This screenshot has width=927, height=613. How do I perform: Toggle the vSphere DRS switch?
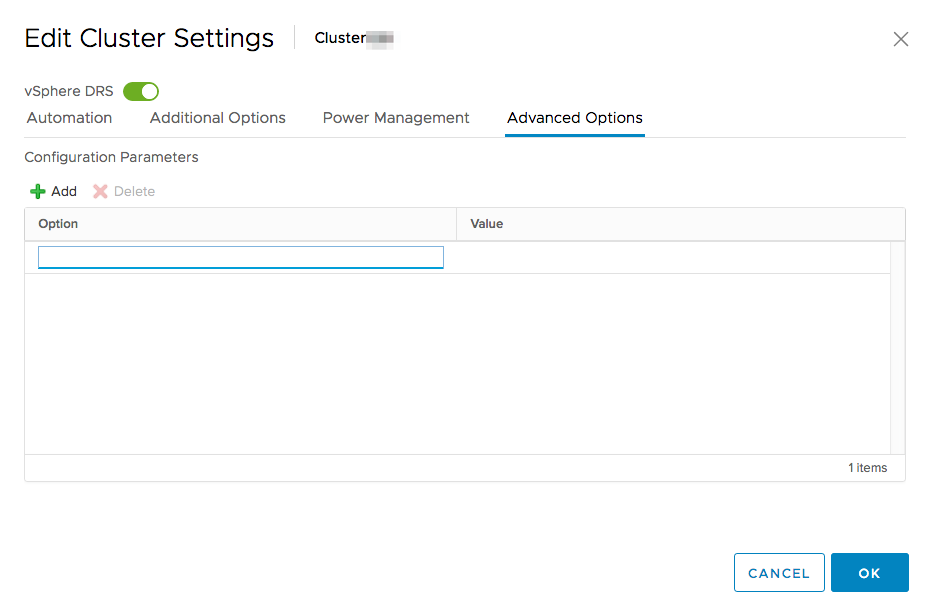click(141, 92)
